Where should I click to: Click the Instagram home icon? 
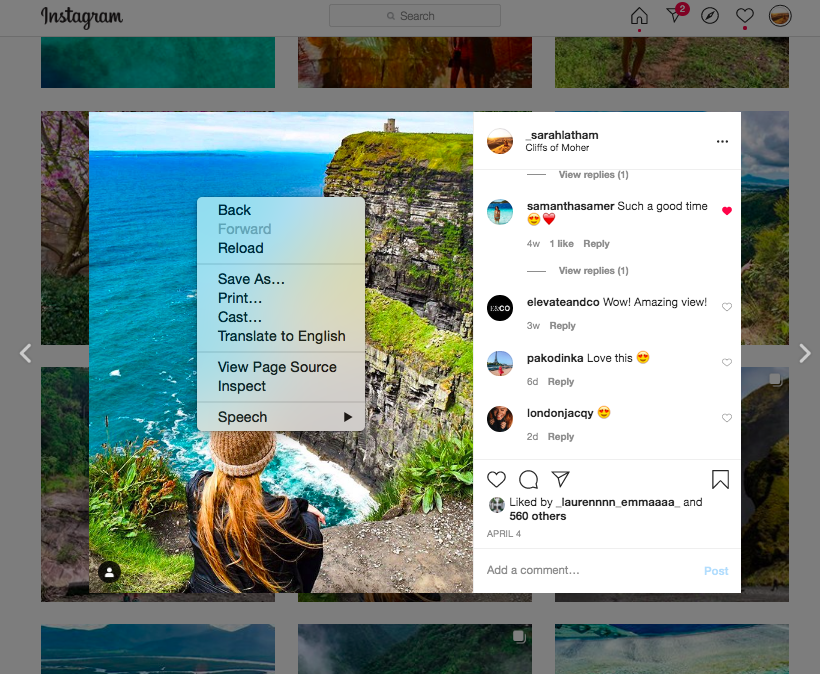(639, 16)
